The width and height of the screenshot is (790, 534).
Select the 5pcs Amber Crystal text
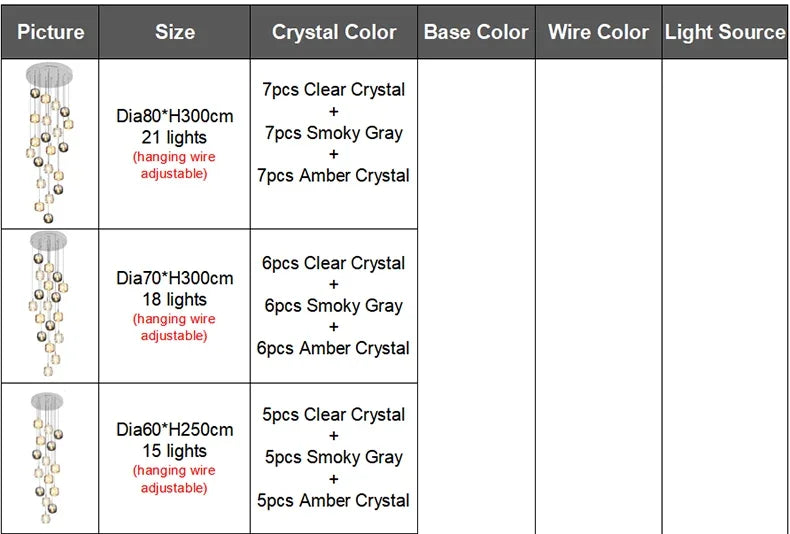click(x=334, y=500)
